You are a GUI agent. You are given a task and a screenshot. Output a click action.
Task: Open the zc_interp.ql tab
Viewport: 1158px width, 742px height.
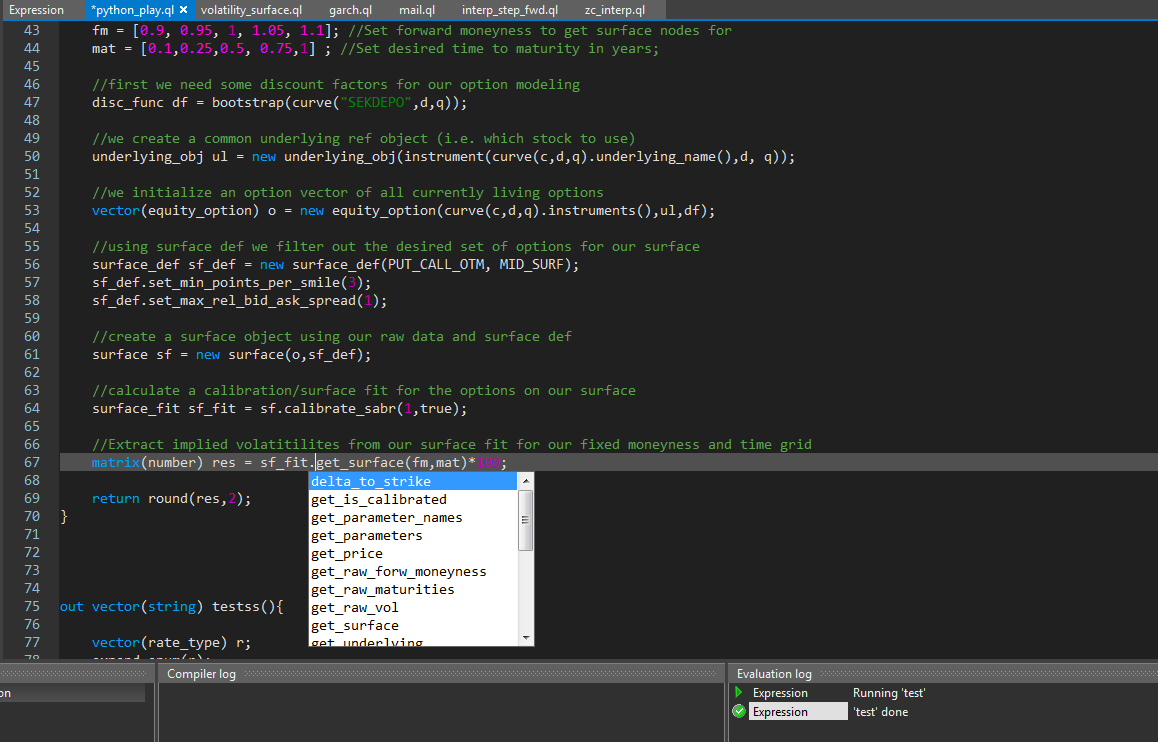[614, 10]
